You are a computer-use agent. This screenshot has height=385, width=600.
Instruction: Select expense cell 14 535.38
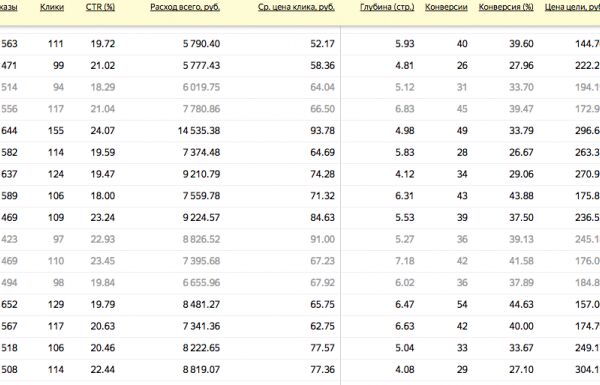pos(199,131)
